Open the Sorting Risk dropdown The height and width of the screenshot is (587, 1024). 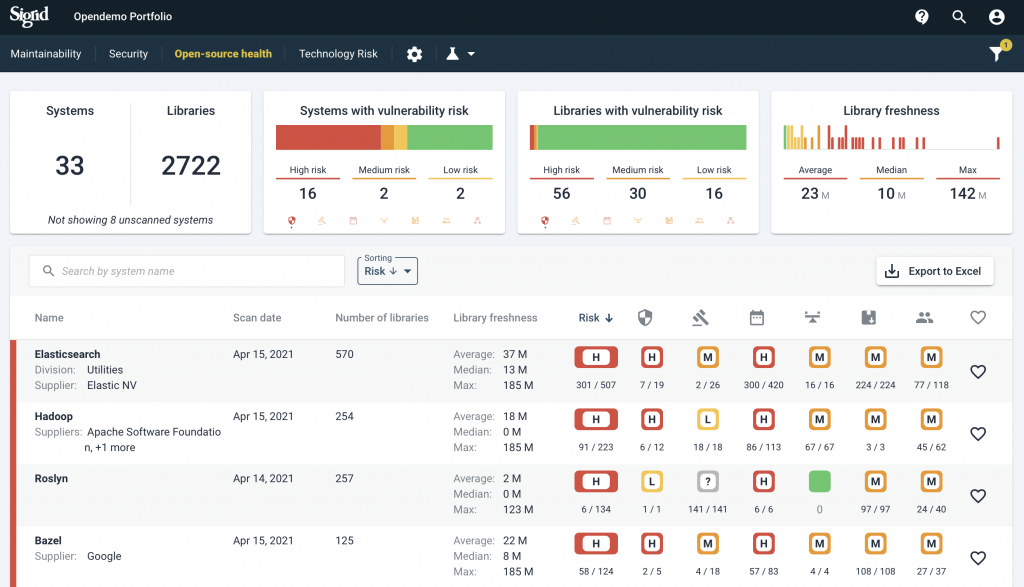(x=387, y=271)
